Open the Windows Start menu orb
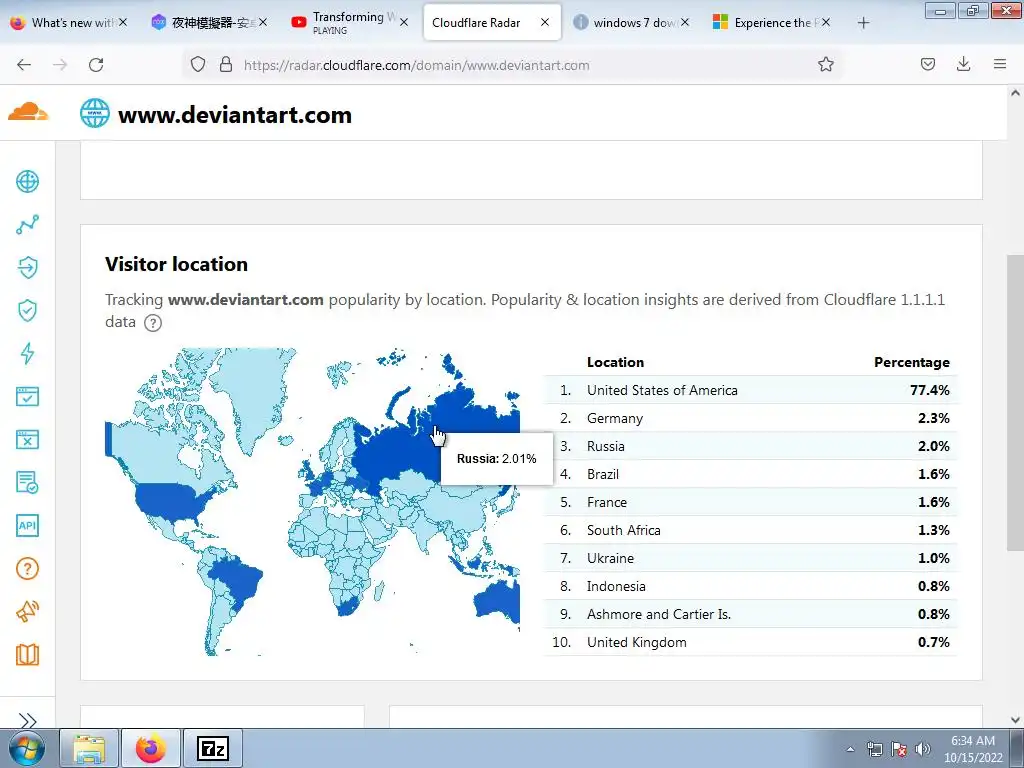The width and height of the screenshot is (1024, 768). [27, 748]
